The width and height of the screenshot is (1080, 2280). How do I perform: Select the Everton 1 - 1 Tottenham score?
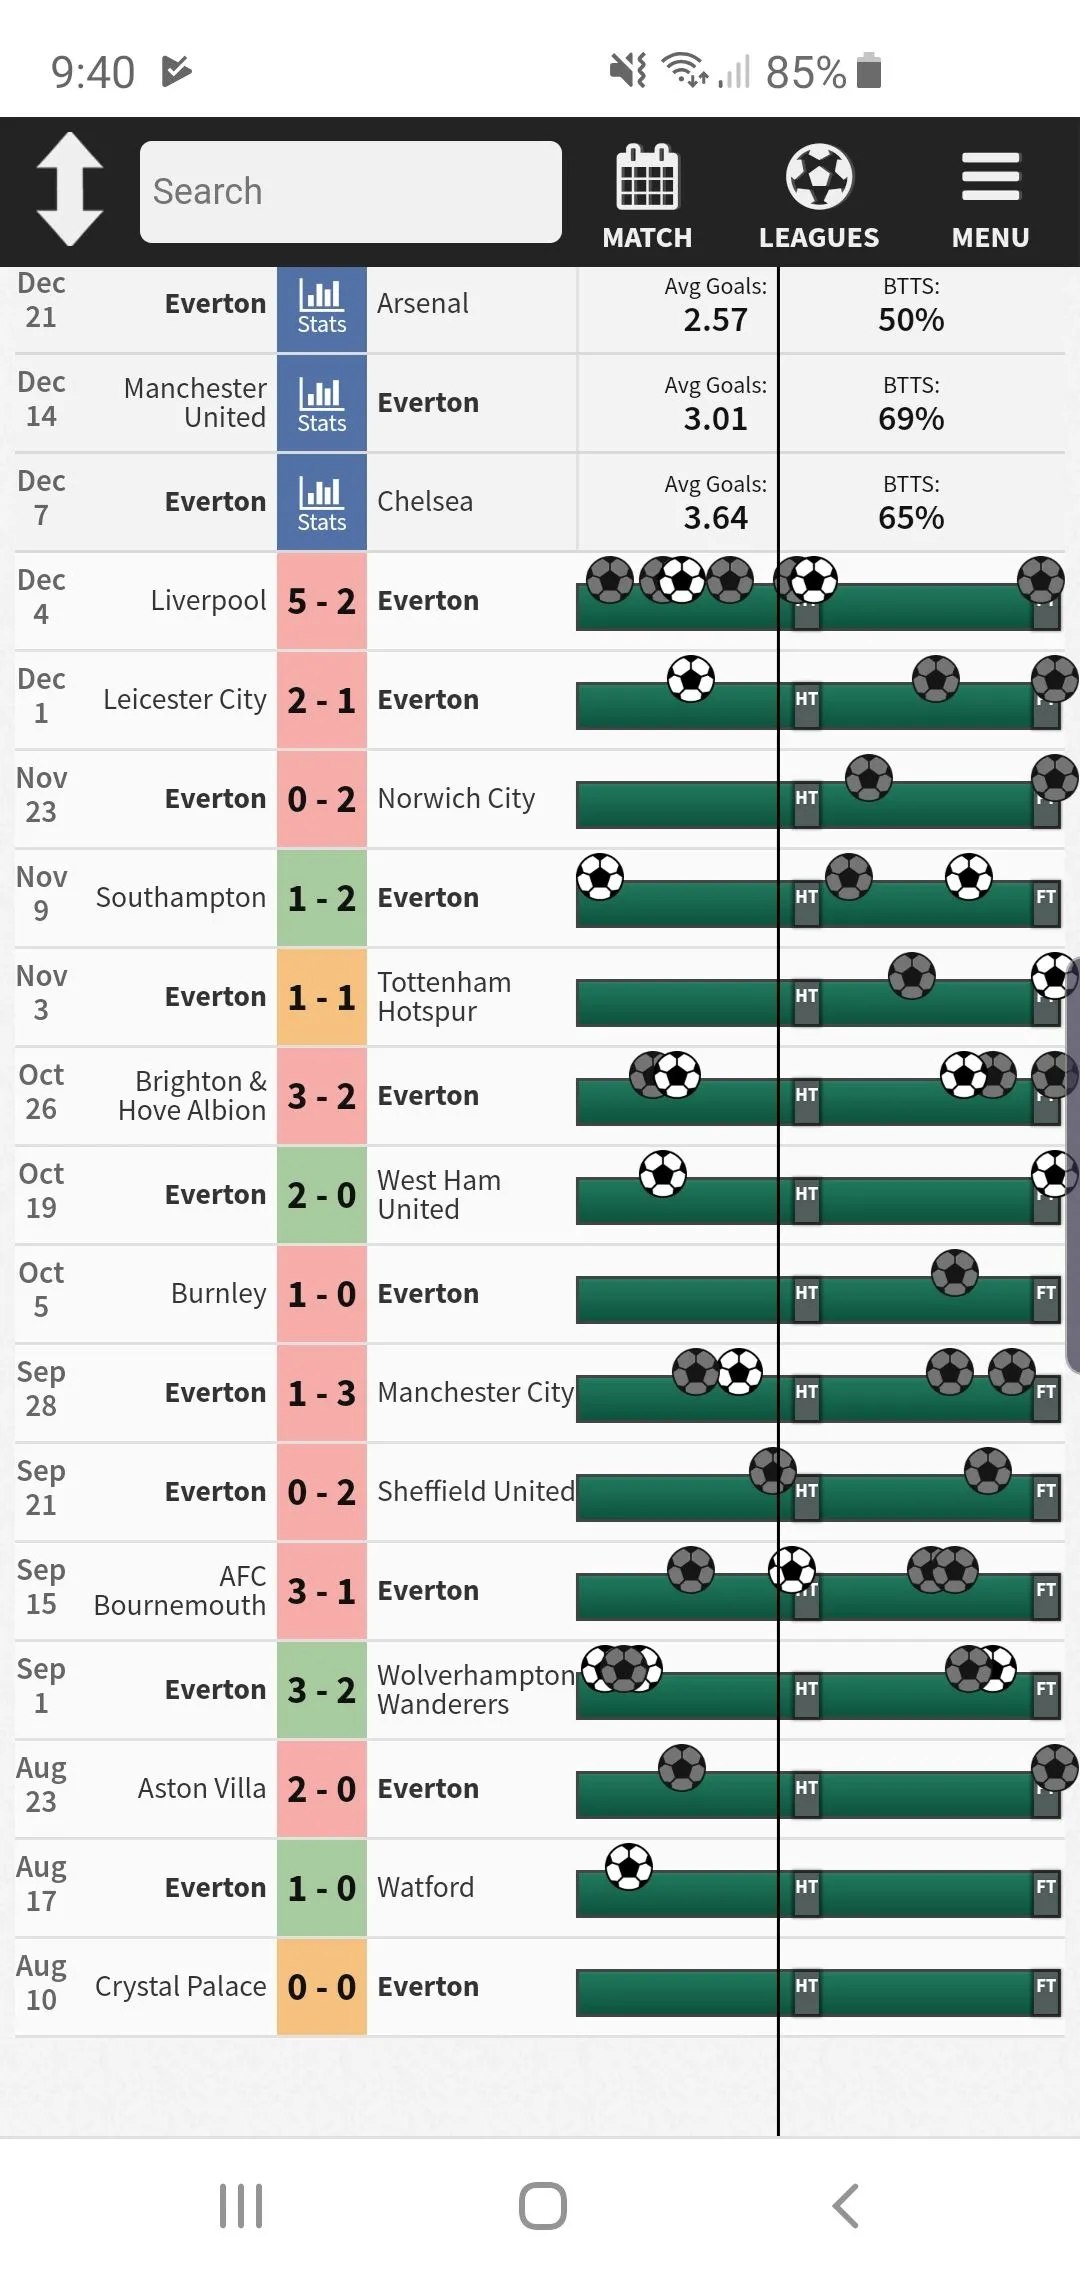pyautogui.click(x=321, y=997)
